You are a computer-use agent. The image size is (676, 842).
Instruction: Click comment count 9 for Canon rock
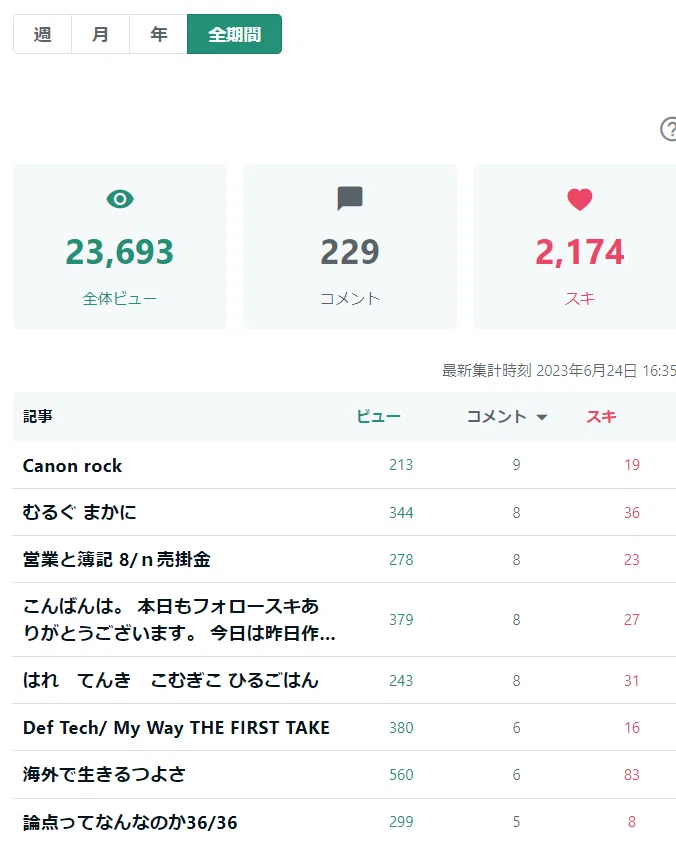517,465
